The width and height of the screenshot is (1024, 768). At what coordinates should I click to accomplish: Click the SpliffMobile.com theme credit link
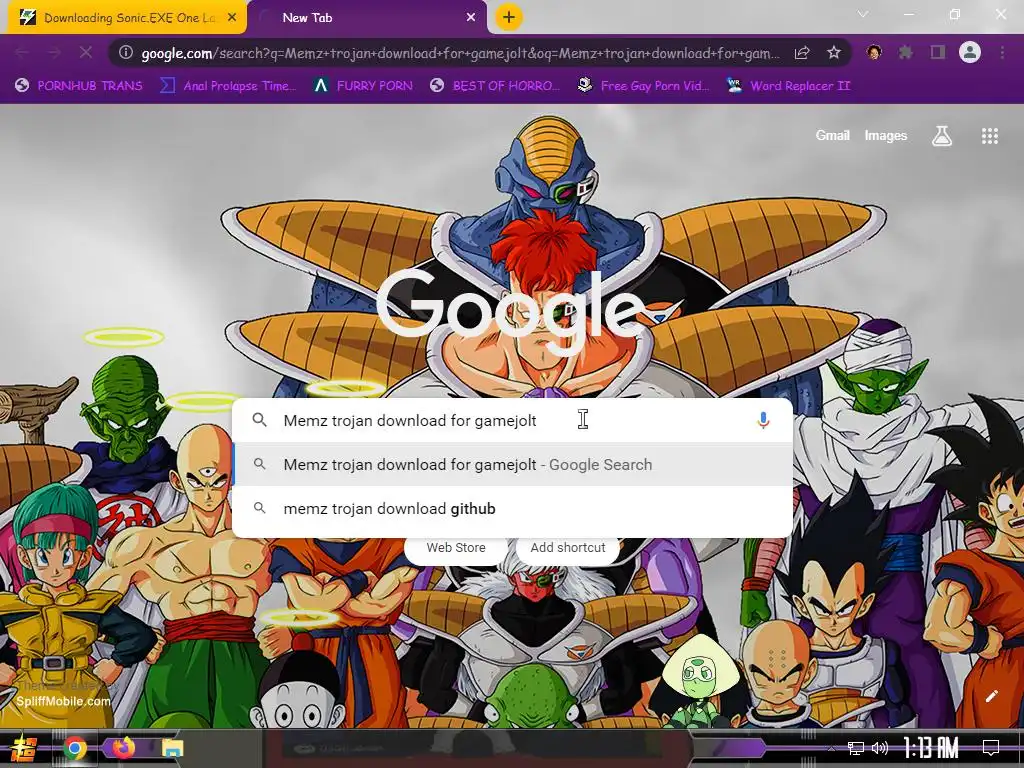click(x=63, y=701)
